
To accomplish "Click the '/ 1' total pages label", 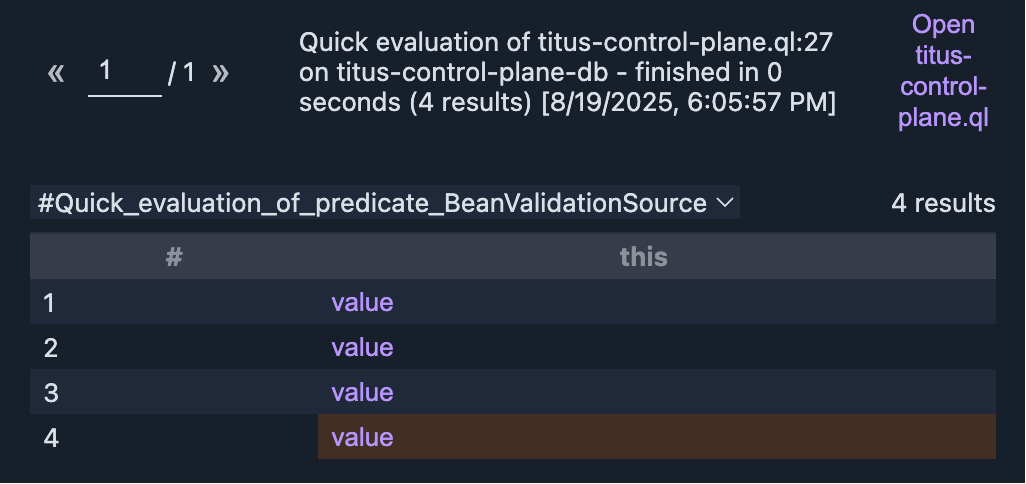I will click(180, 73).
